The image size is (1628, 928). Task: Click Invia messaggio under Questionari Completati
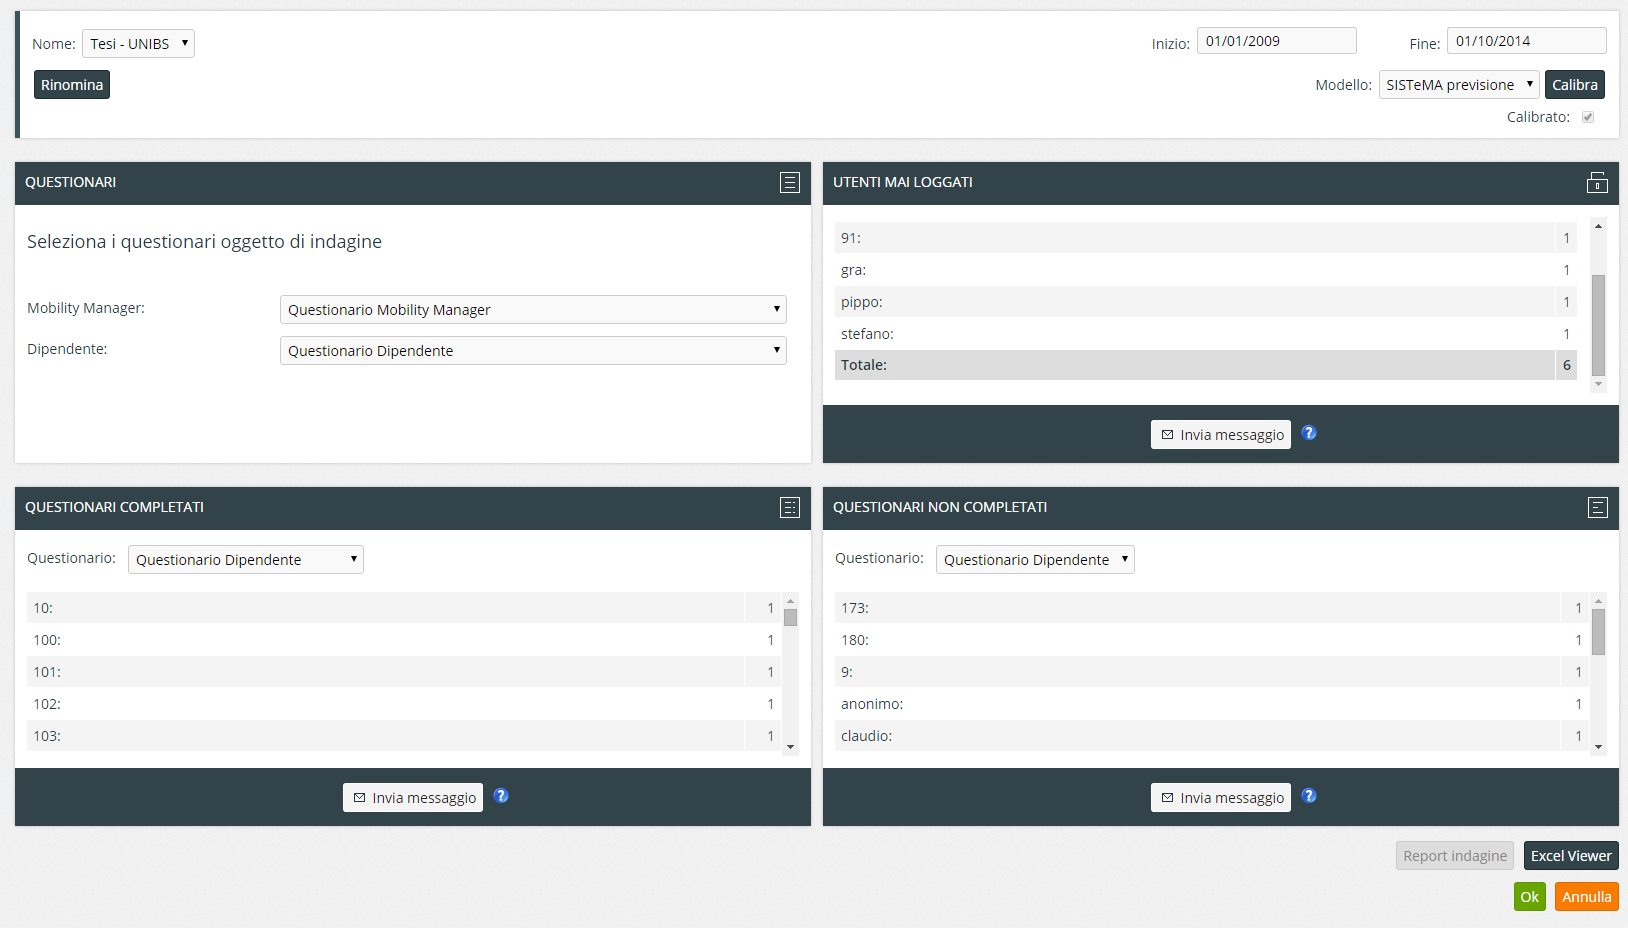pyautogui.click(x=413, y=798)
